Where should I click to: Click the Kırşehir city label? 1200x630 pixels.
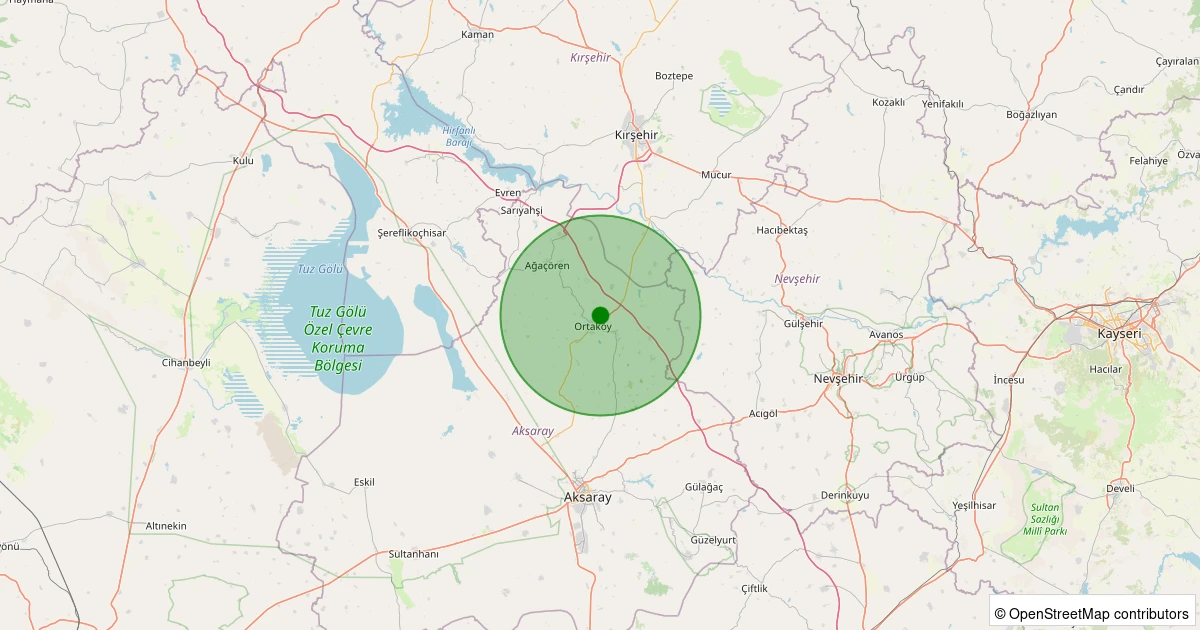[x=636, y=135]
